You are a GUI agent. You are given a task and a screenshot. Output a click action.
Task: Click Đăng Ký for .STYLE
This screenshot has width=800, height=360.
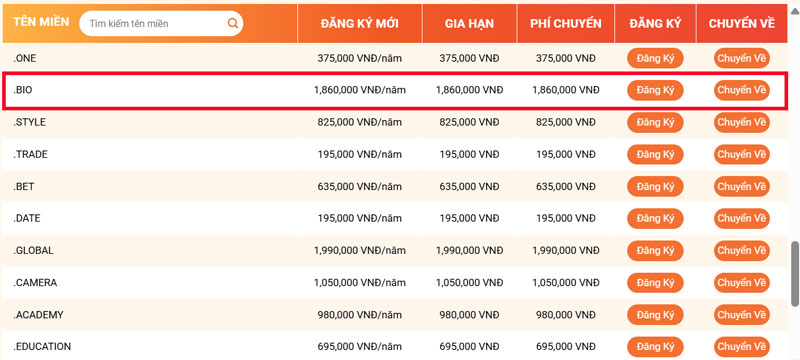655,122
